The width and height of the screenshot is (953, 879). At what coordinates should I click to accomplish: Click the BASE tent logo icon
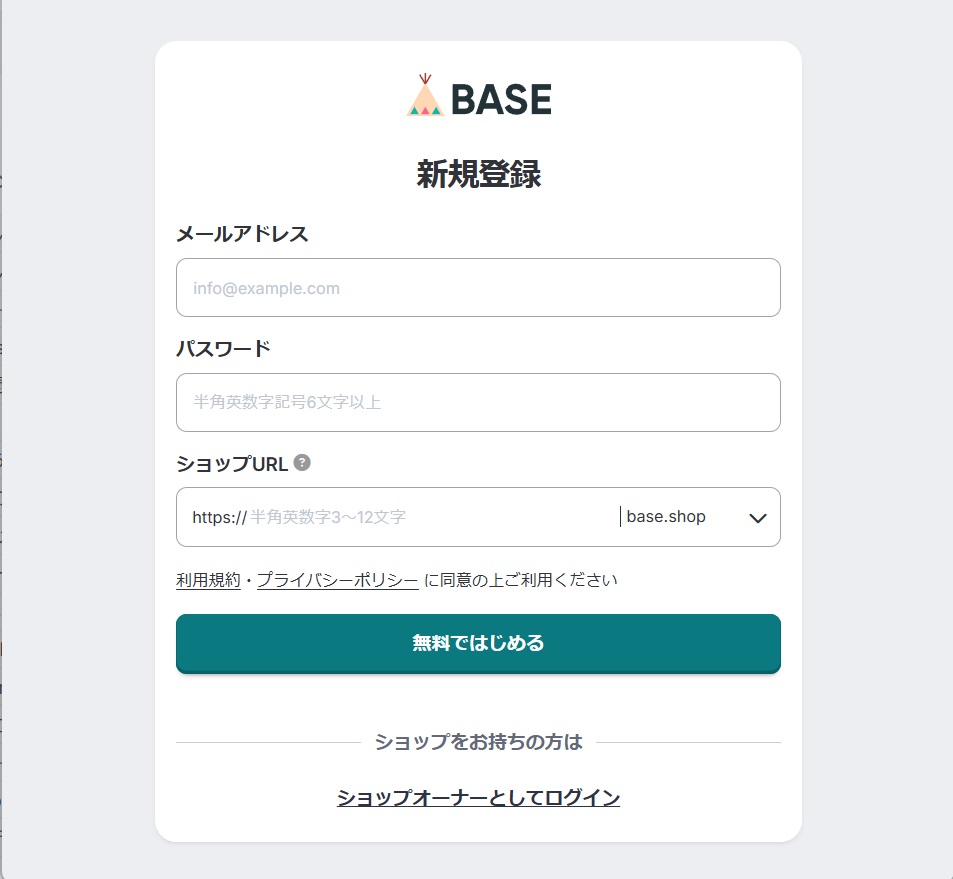click(x=425, y=97)
